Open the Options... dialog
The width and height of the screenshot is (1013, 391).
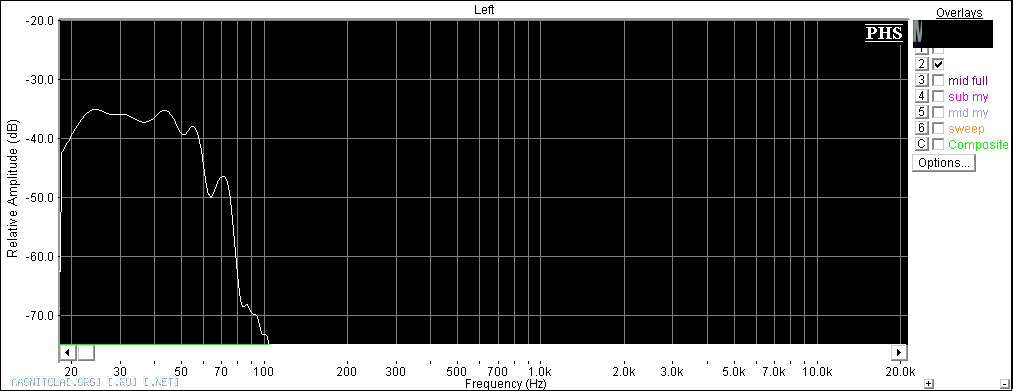pyautogui.click(x=944, y=163)
